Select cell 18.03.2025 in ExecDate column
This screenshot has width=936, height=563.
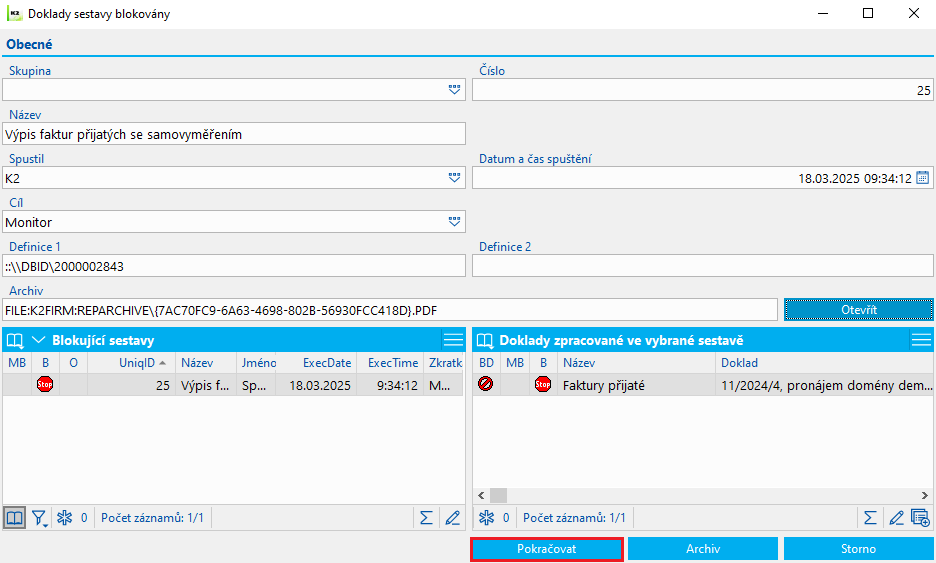pyautogui.click(x=318, y=385)
